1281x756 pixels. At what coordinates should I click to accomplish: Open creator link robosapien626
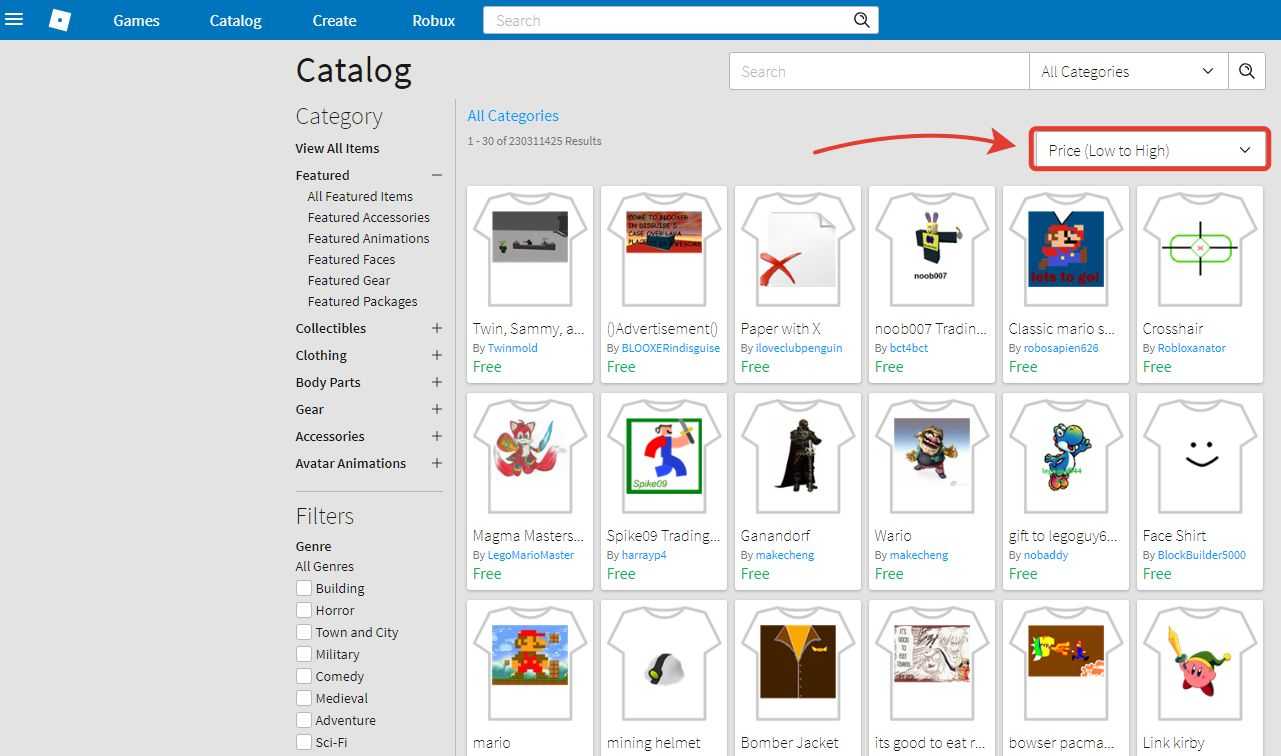click(1060, 348)
